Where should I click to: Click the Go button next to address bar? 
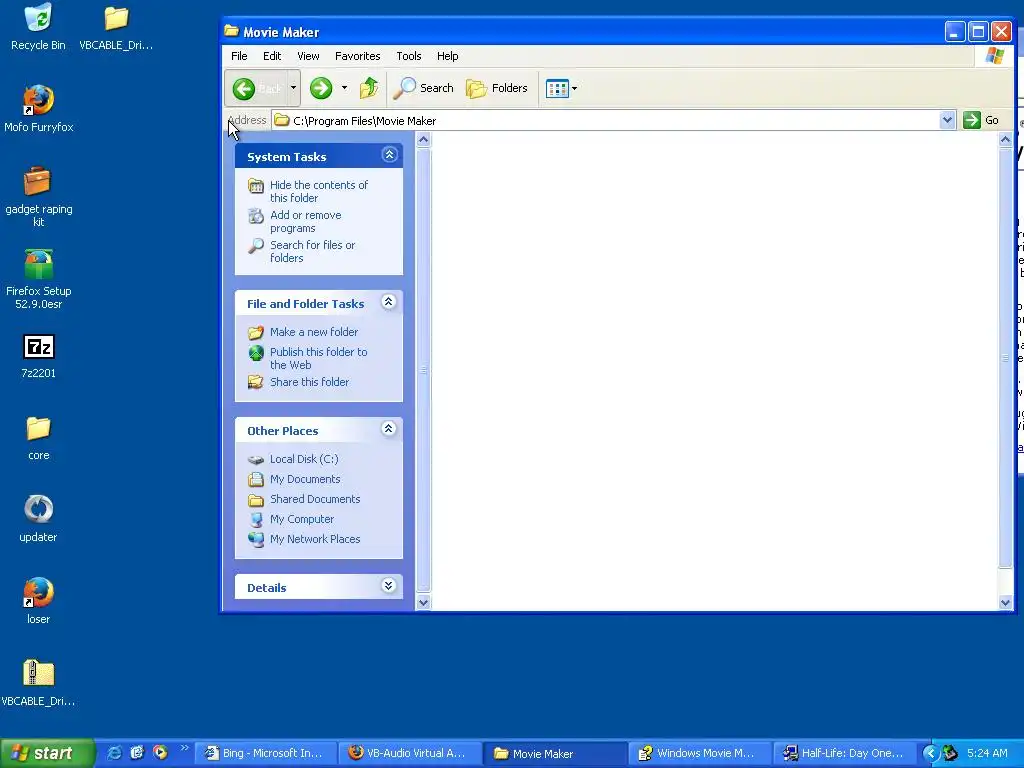point(981,120)
